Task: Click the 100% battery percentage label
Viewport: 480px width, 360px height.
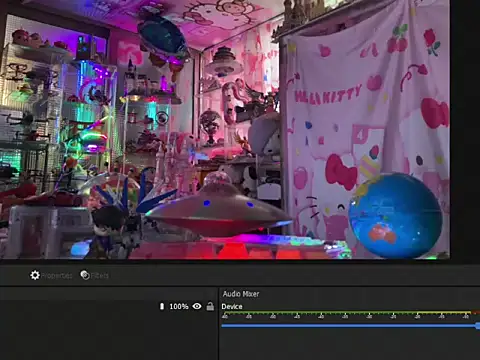Action: pyautogui.click(x=179, y=306)
